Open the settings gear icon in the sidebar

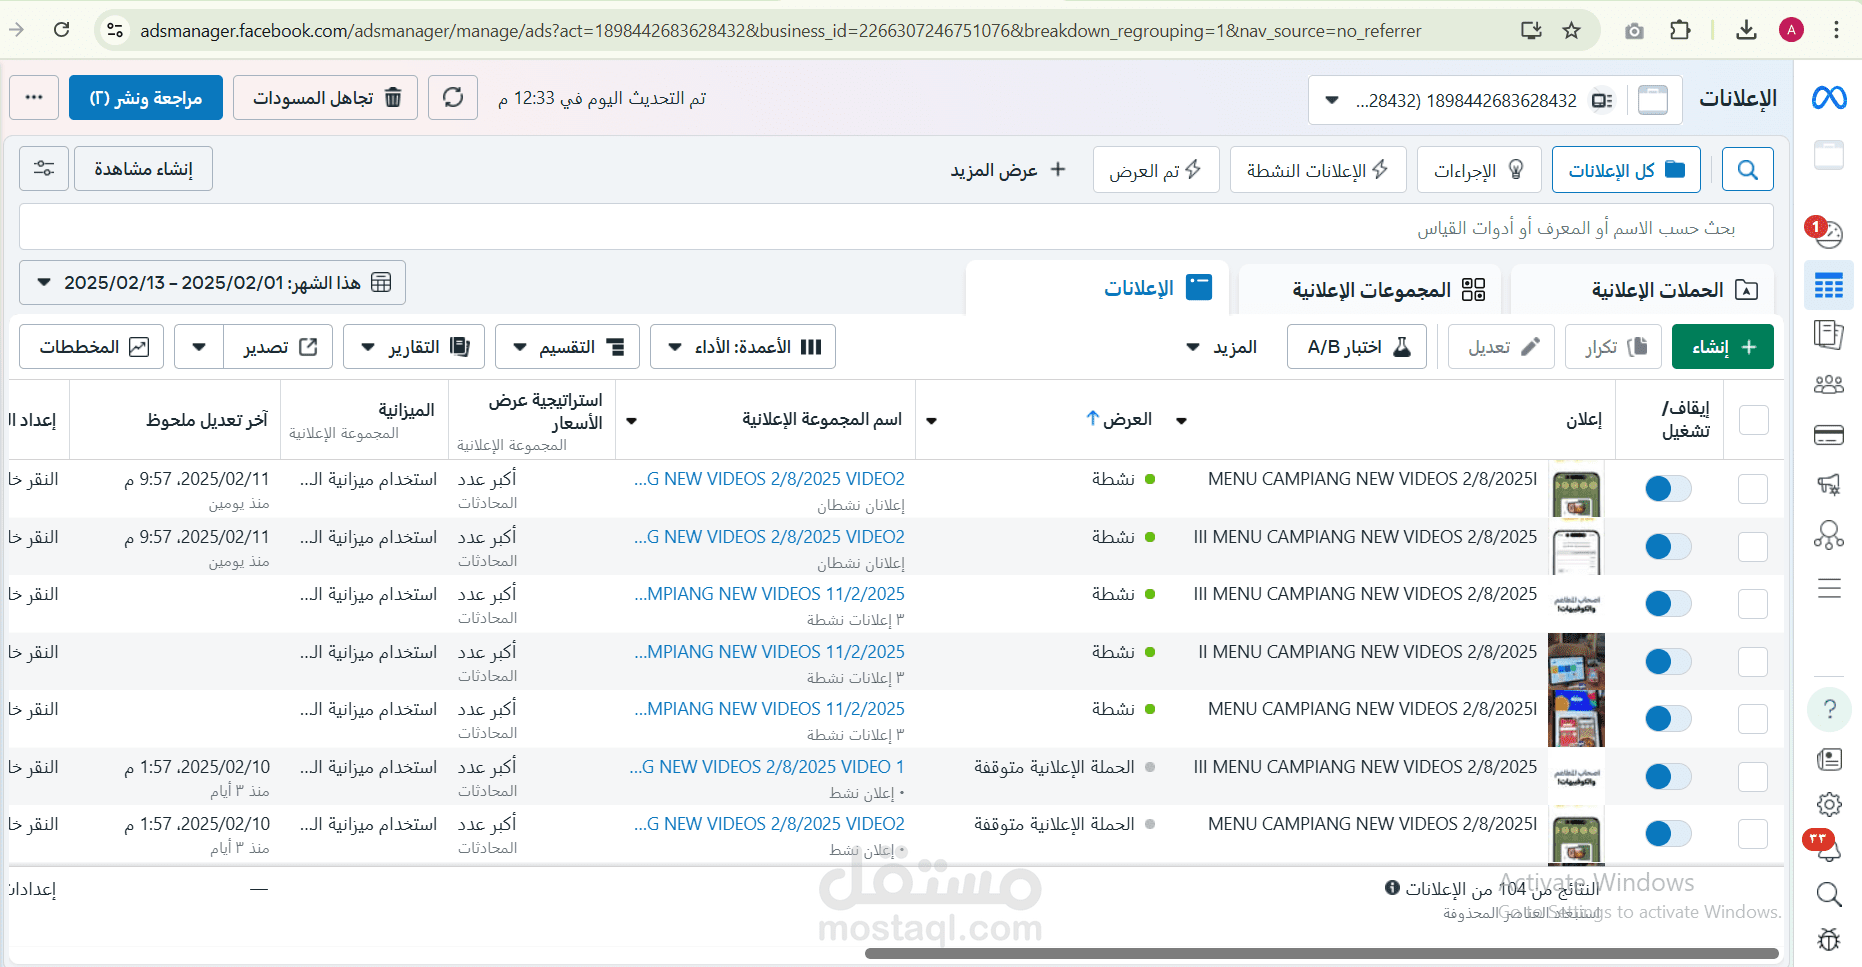coord(1829,804)
